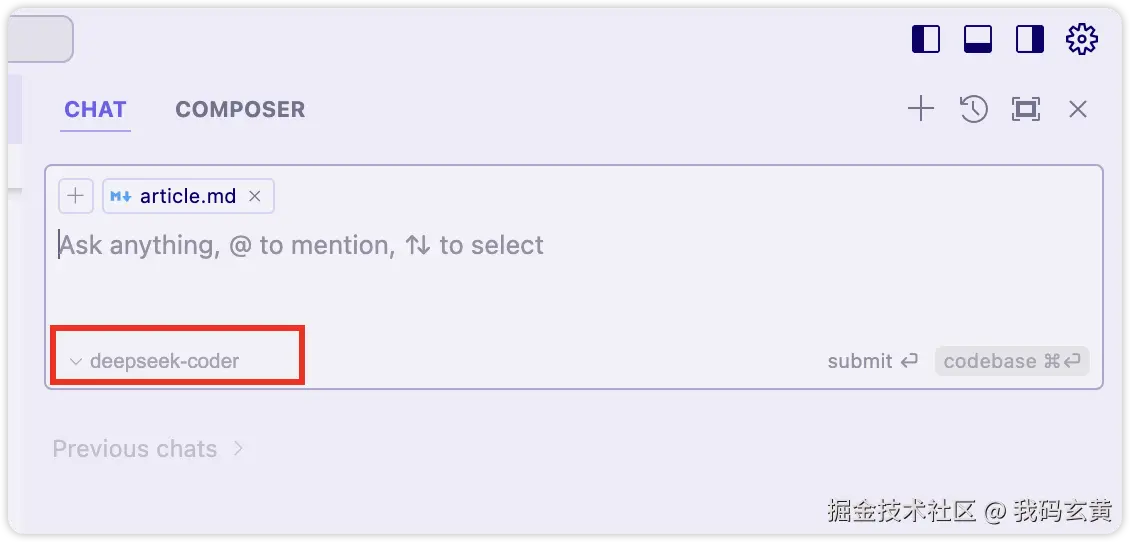The width and height of the screenshot is (1130, 542).
Task: Click the add context plus button
Action: pos(75,196)
